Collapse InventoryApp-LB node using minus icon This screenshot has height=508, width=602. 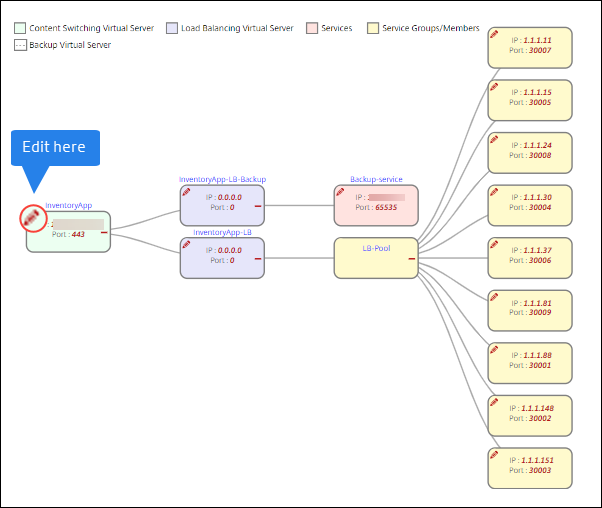[258, 259]
